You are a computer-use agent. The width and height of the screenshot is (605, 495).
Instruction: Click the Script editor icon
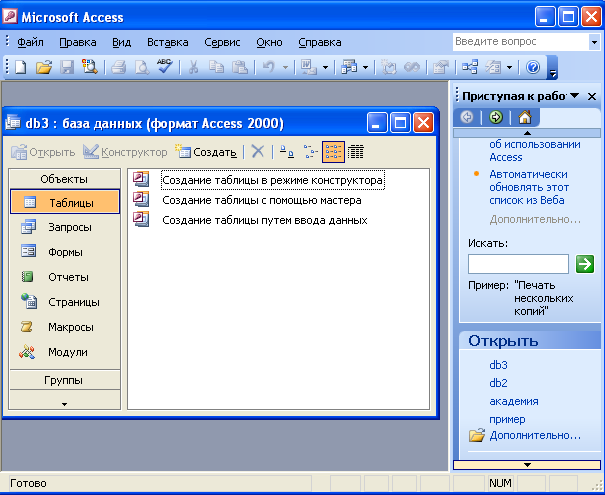[412, 68]
